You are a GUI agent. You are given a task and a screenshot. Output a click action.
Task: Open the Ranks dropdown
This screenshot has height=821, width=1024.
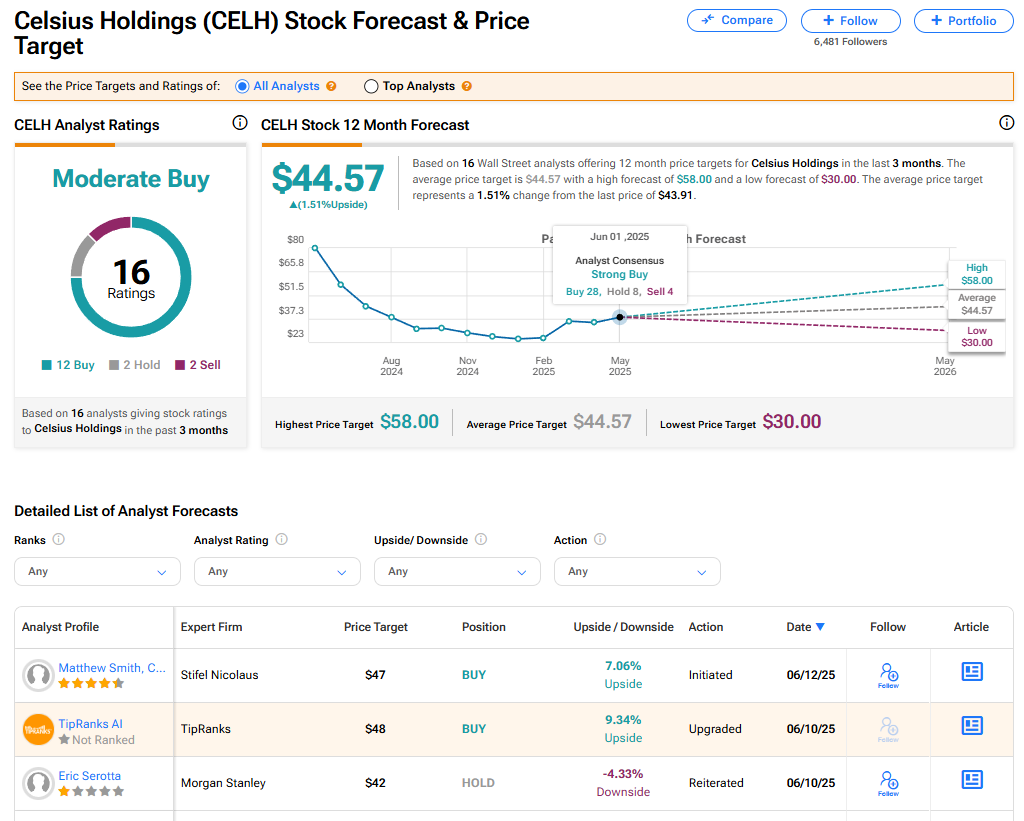coord(97,571)
